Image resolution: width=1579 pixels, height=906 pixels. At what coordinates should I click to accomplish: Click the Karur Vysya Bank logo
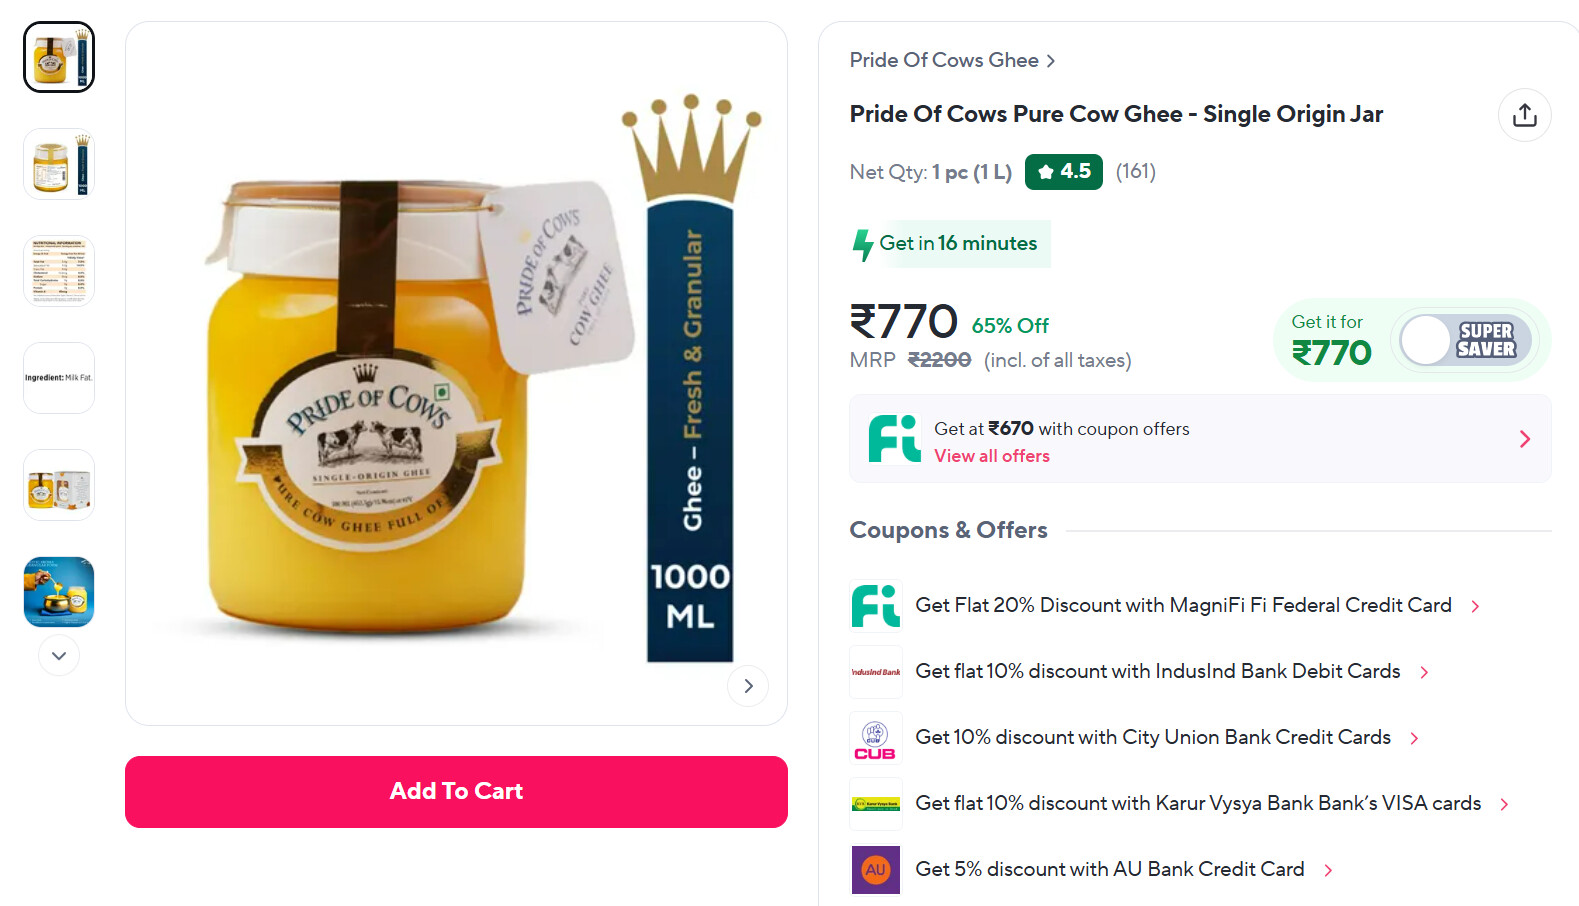pos(875,803)
